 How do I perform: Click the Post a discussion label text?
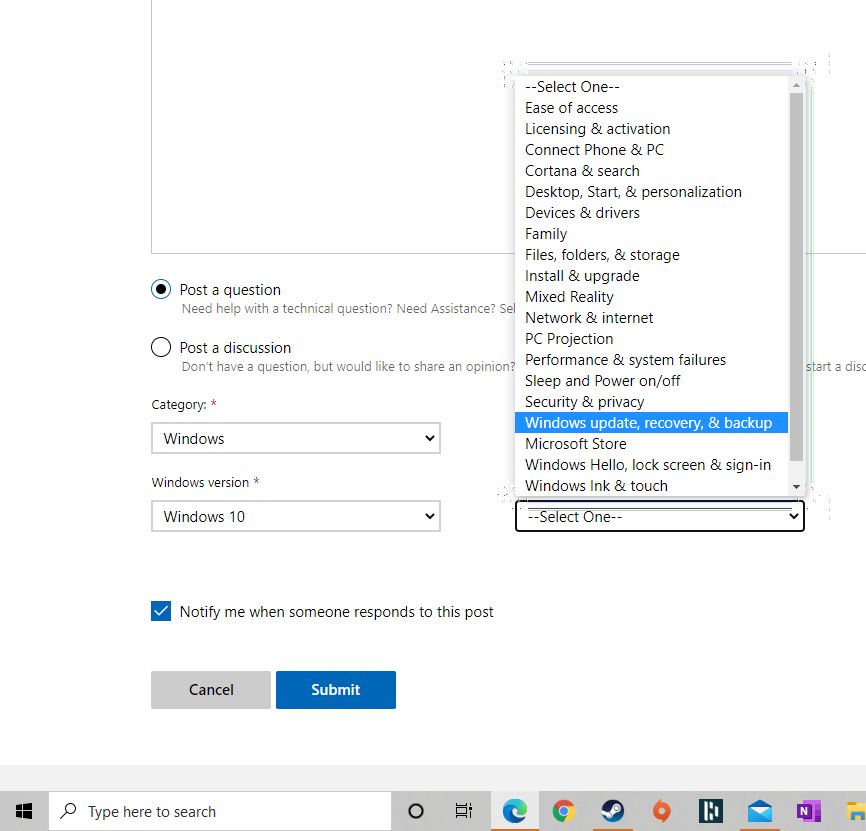click(x=235, y=348)
